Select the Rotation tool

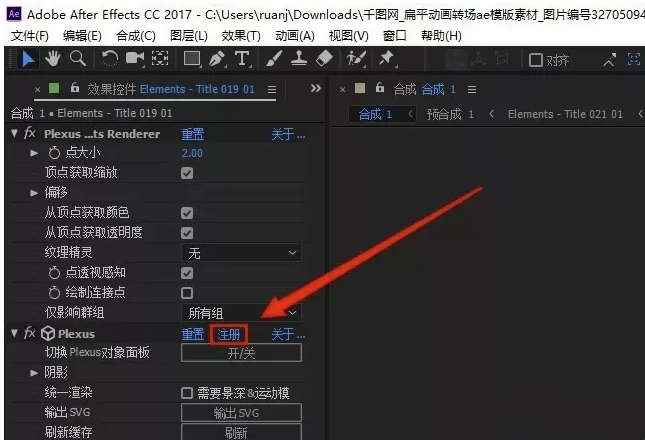click(109, 59)
